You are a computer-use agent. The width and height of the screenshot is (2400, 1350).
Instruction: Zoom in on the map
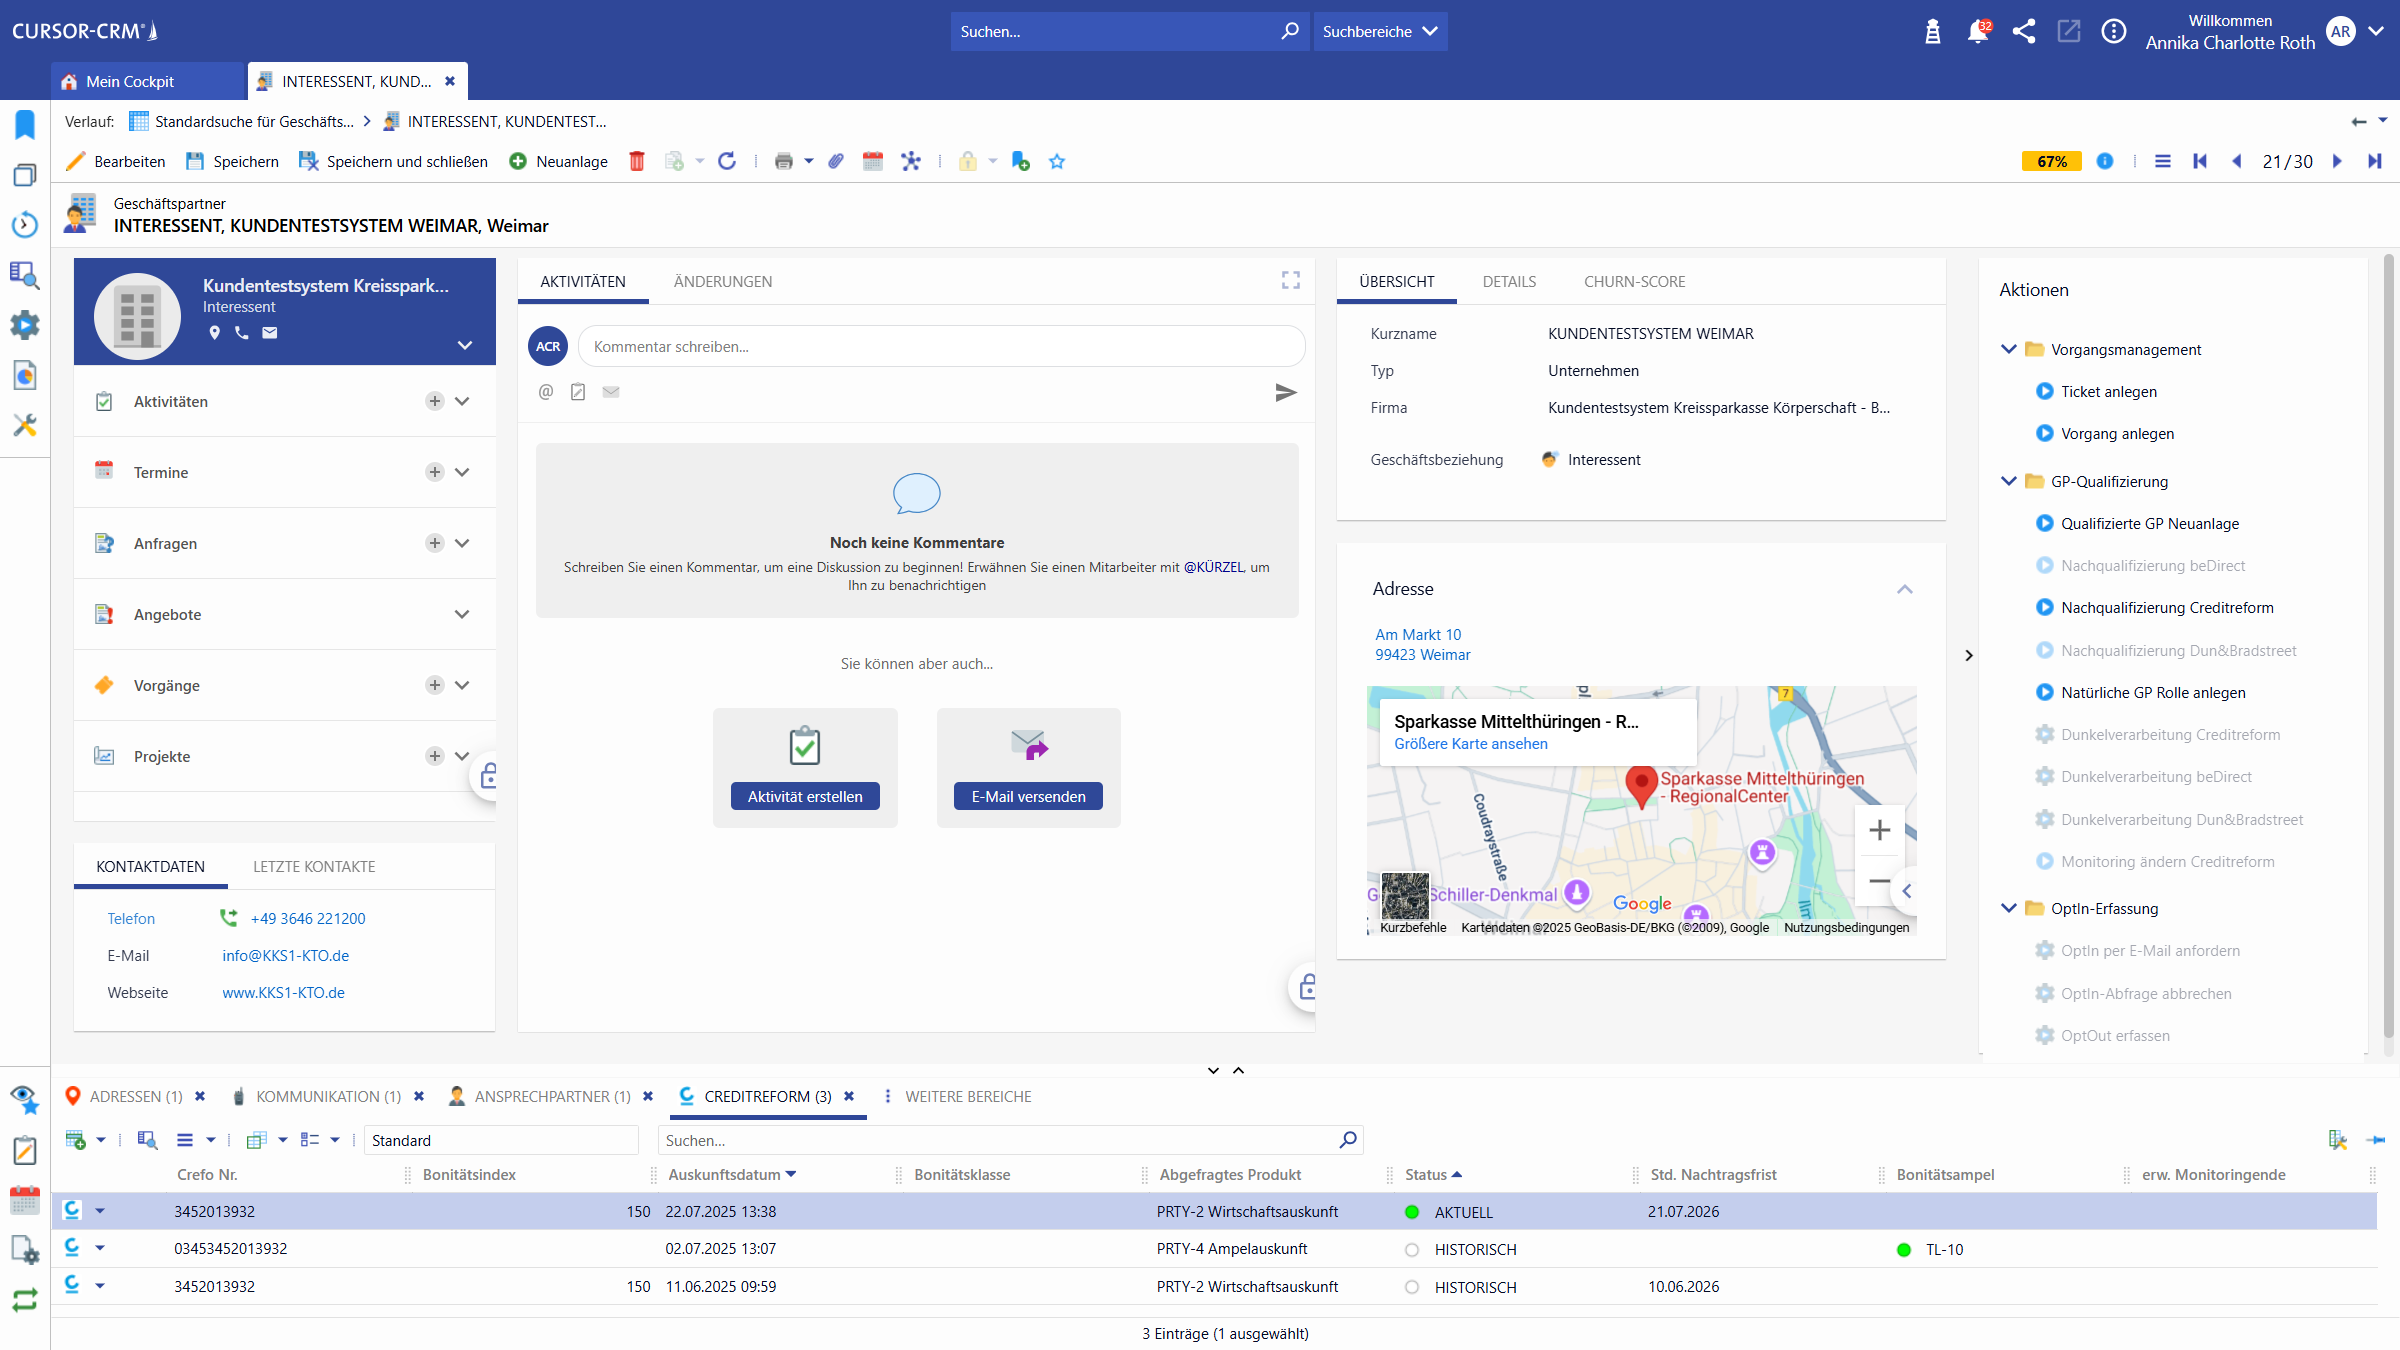tap(1880, 830)
